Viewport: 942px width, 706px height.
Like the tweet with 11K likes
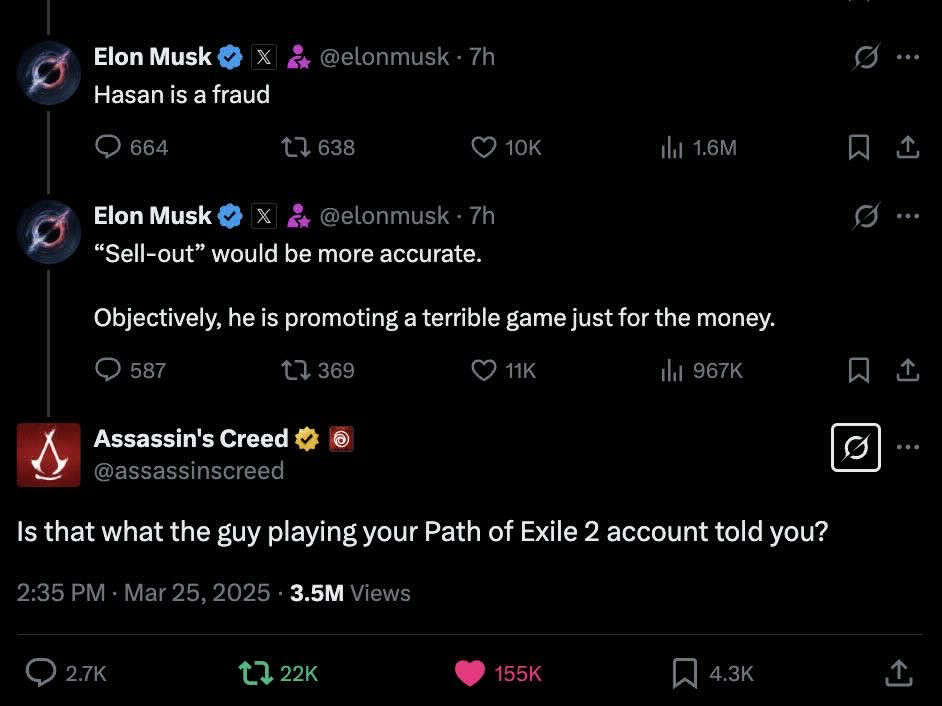click(x=483, y=371)
